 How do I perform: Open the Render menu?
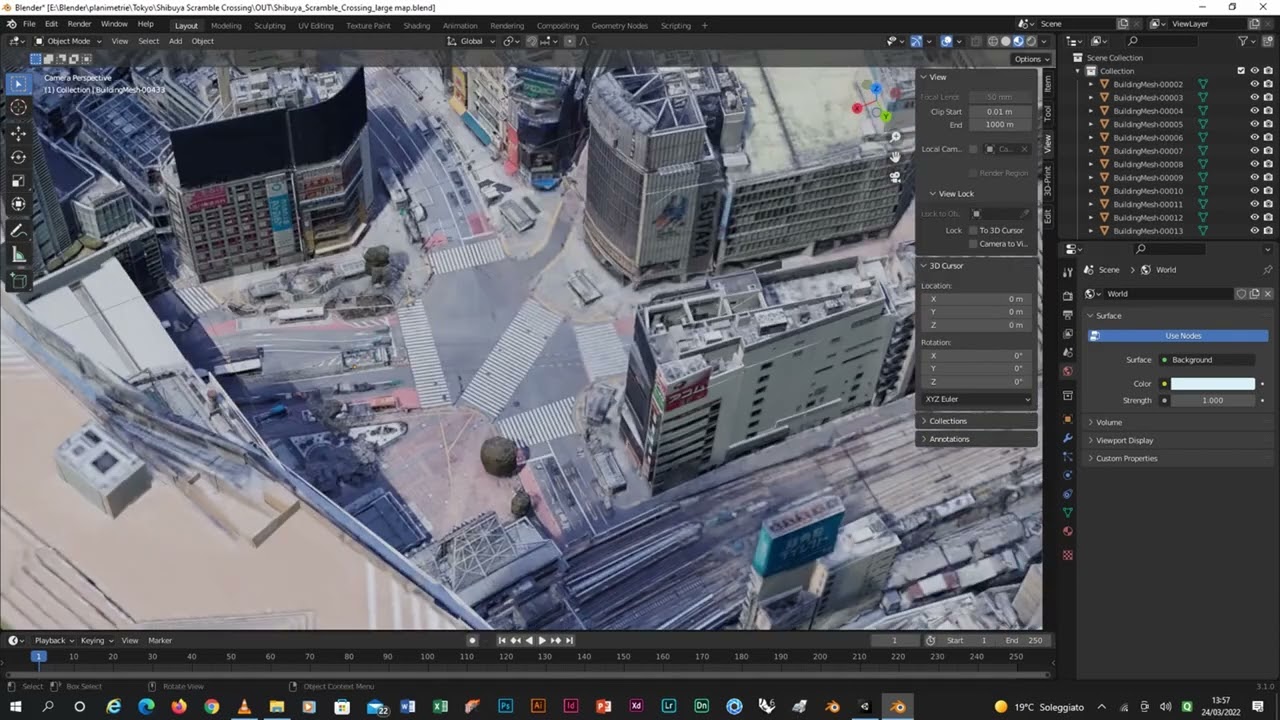(x=79, y=24)
